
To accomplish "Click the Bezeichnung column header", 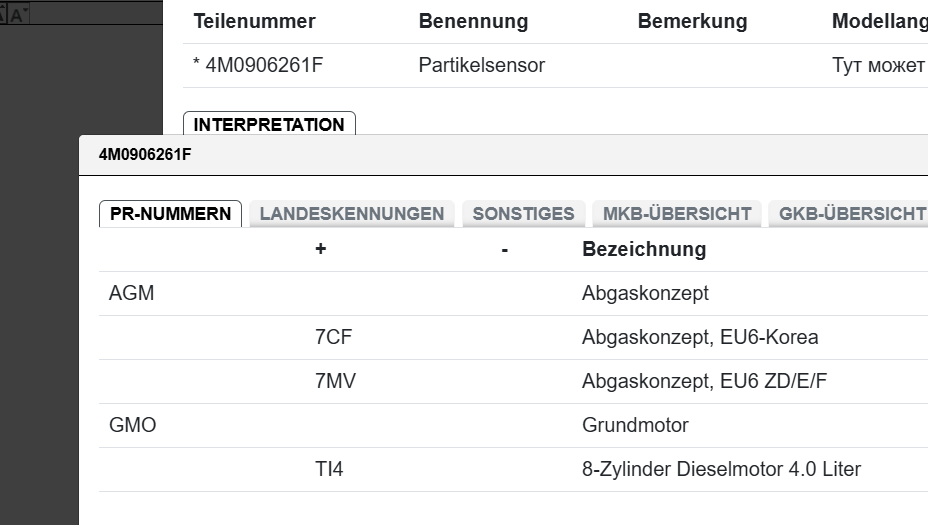I will point(644,249).
